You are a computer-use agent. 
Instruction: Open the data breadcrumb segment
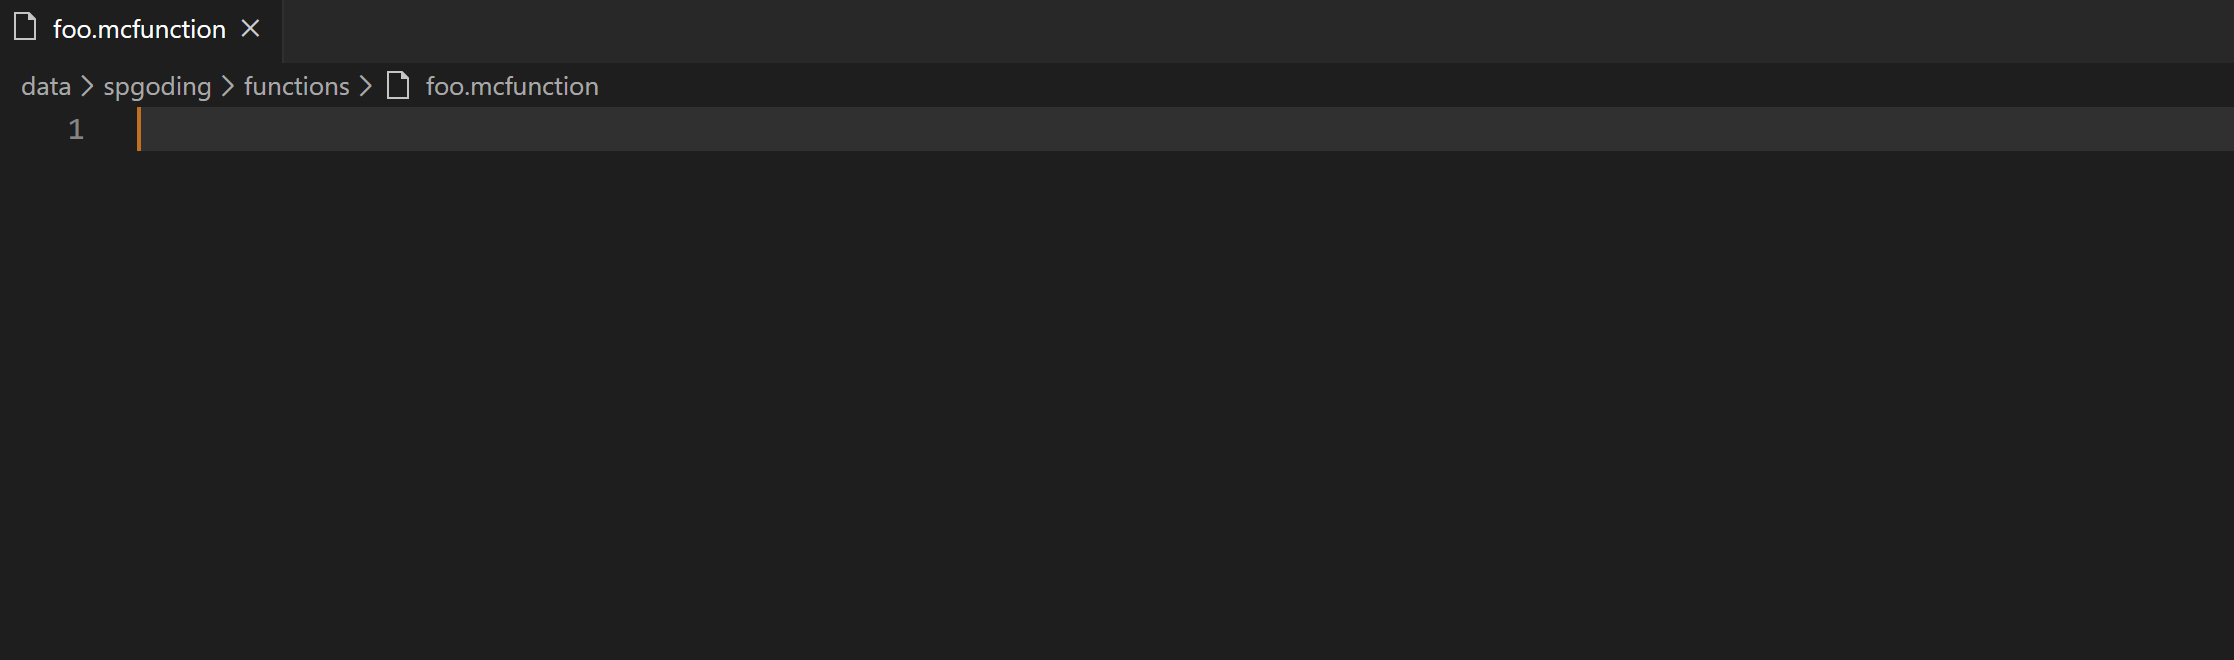[46, 86]
